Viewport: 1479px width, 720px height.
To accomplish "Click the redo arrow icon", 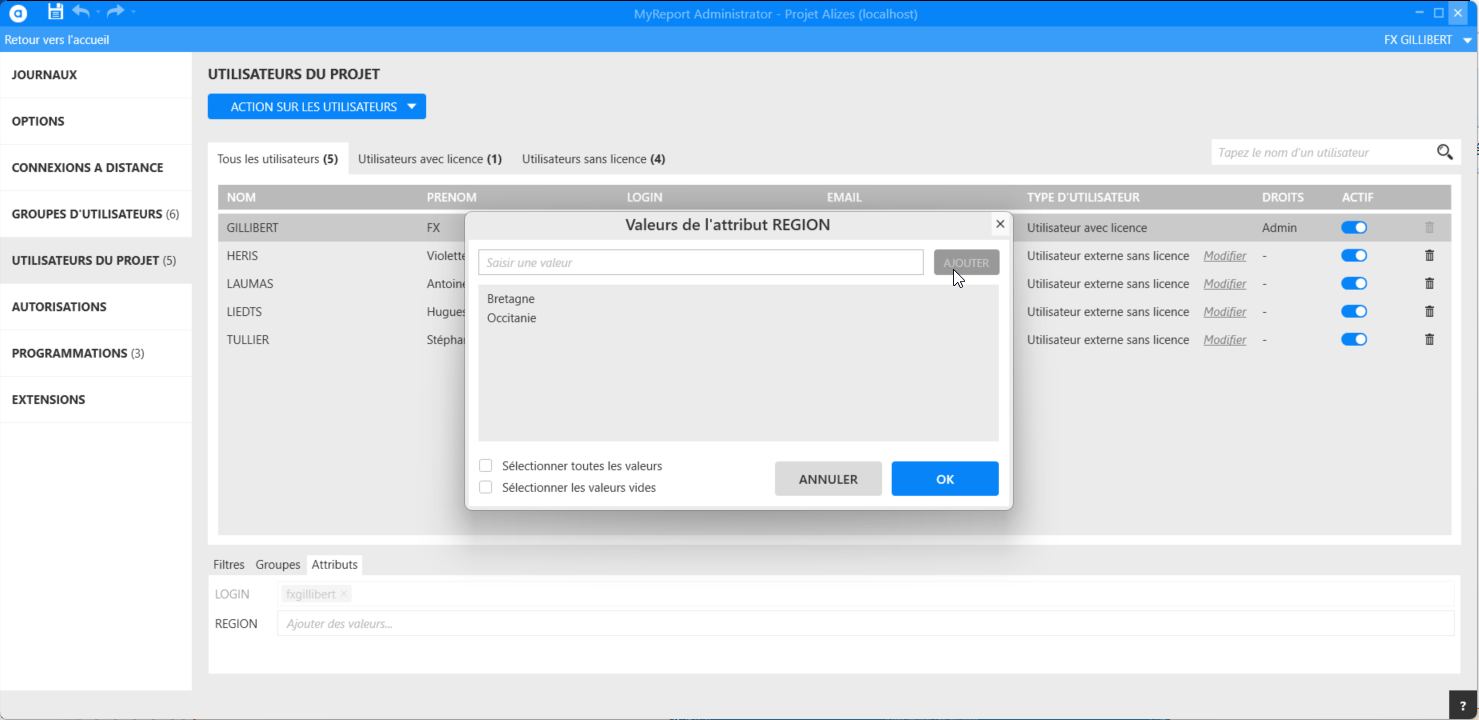I will [115, 12].
